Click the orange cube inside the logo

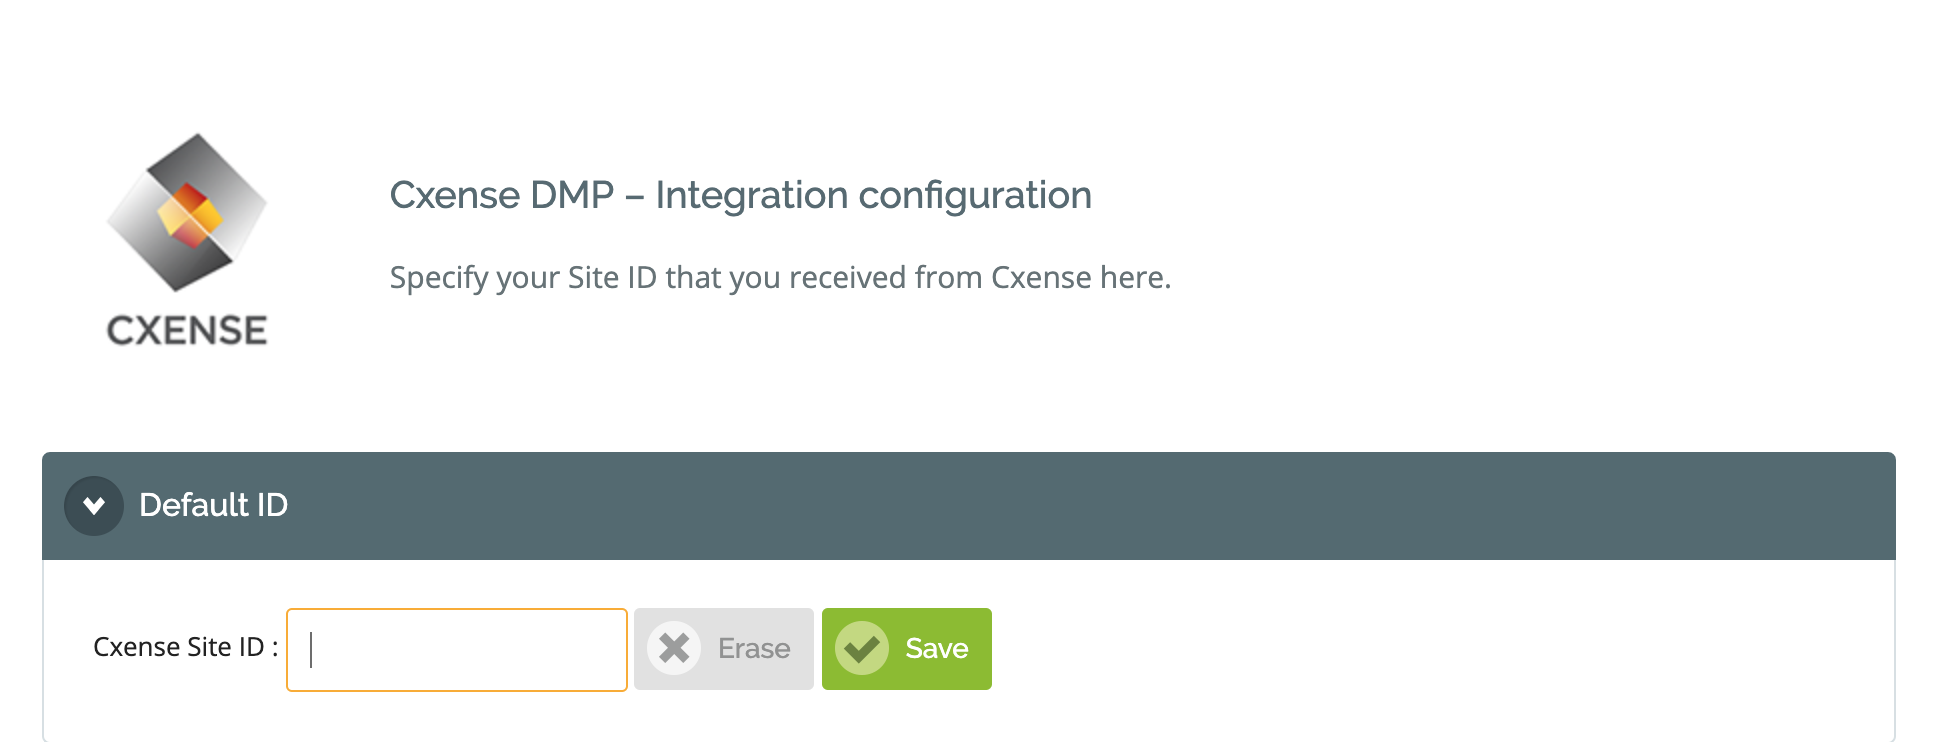pos(189,213)
